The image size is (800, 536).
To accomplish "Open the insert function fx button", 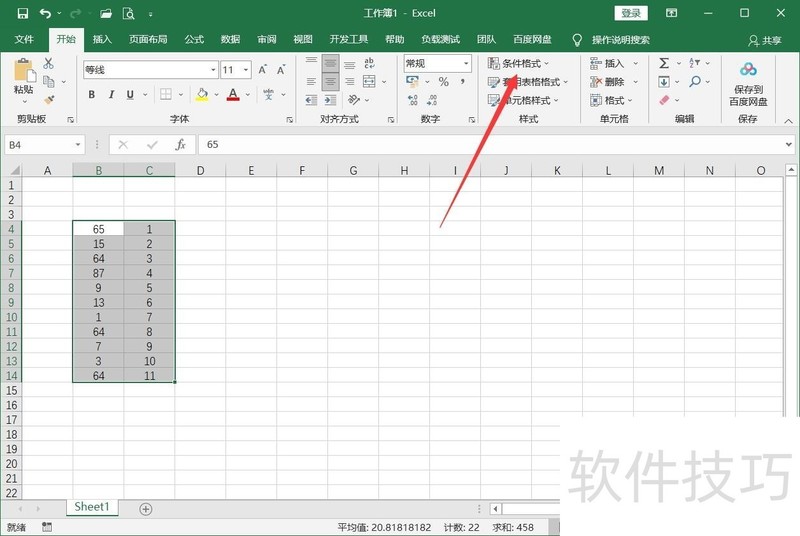I will (x=180, y=145).
